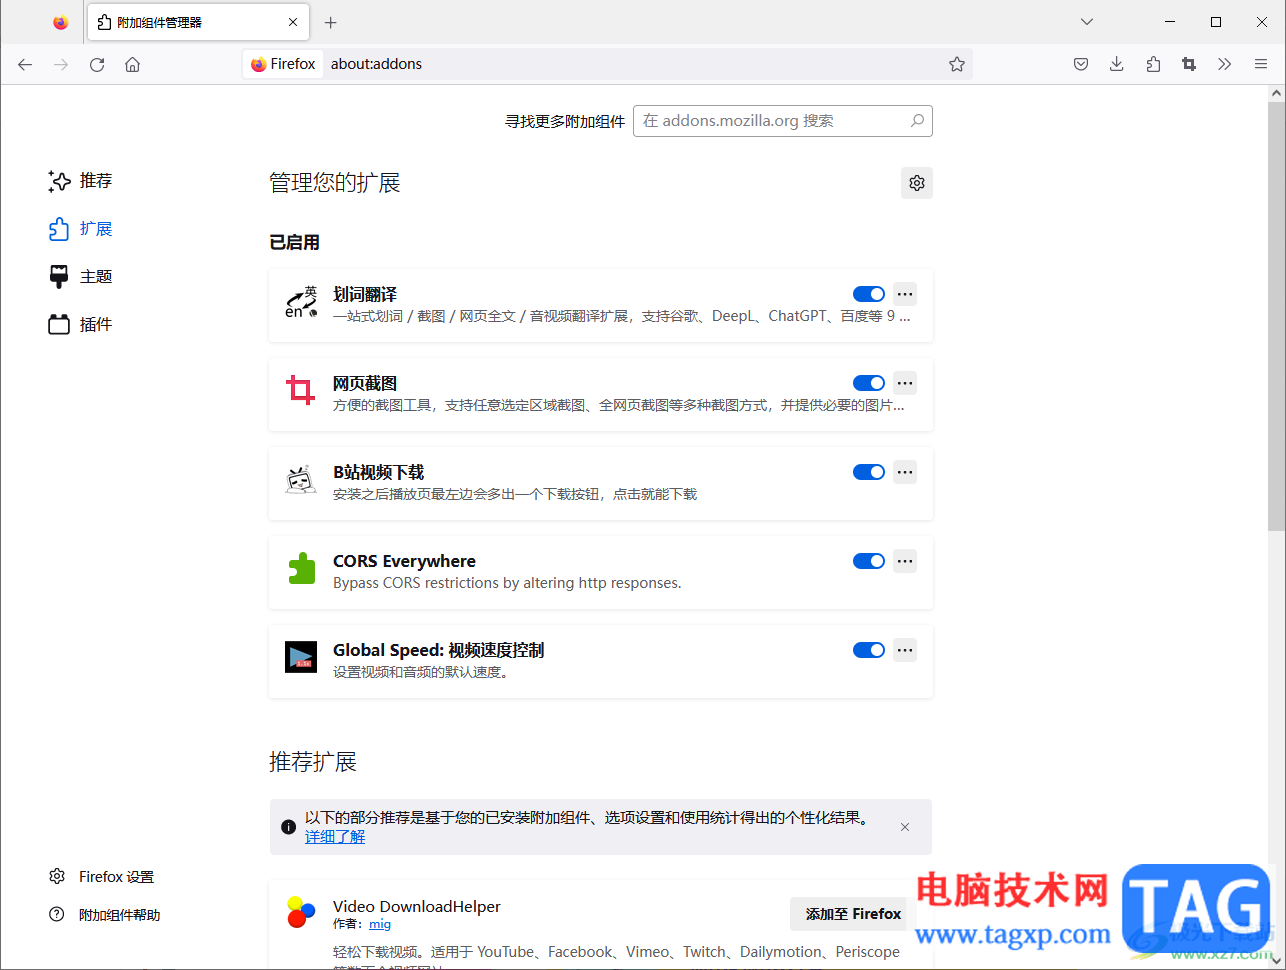Click the CORS Everywhere puzzle icon

301,569
